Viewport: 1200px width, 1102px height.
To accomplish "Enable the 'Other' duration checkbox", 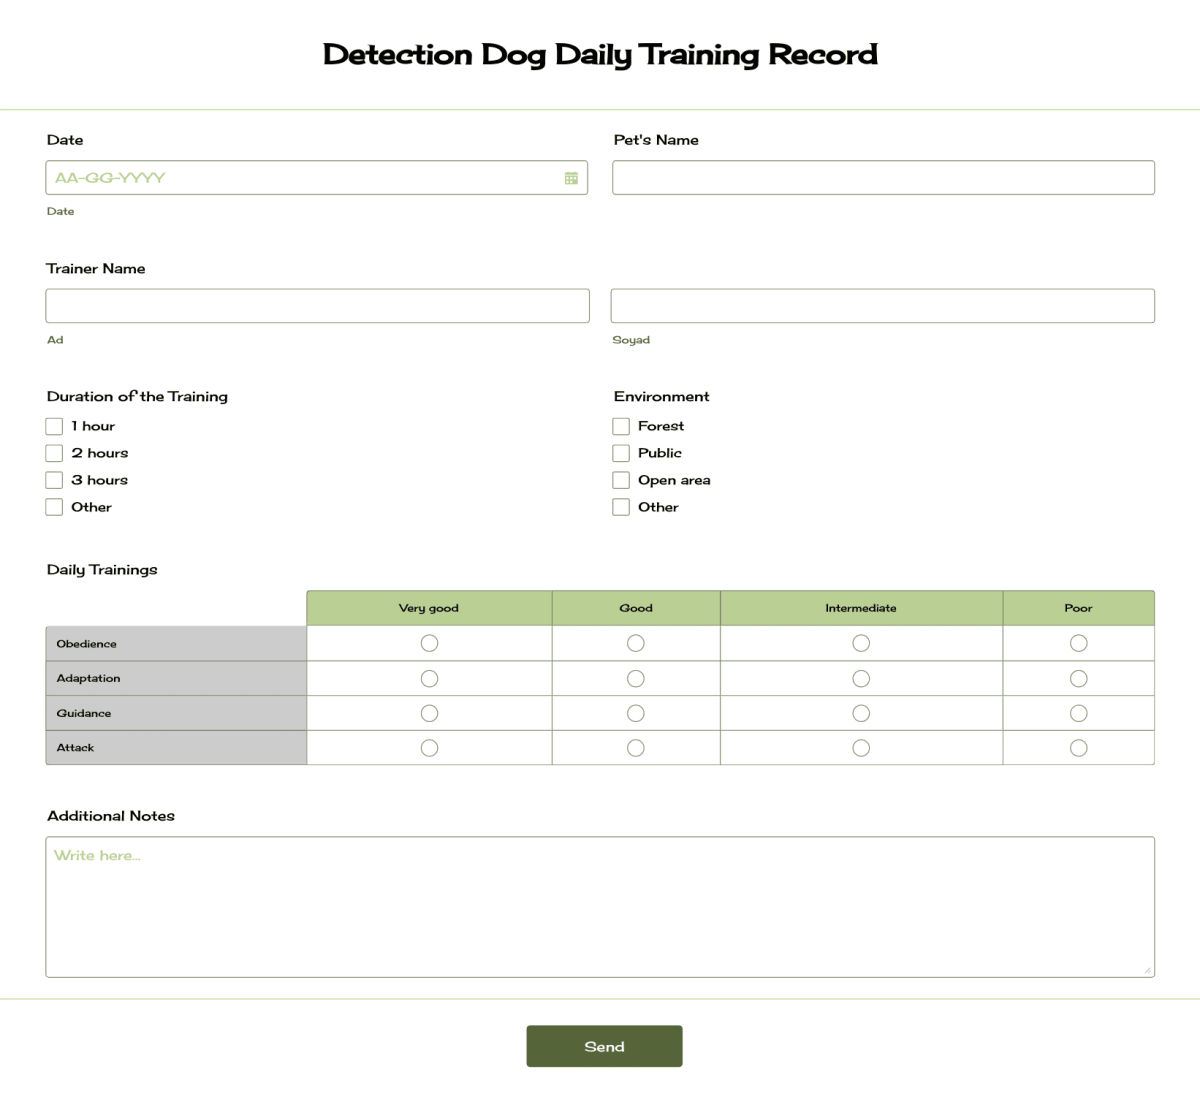I will pos(54,506).
